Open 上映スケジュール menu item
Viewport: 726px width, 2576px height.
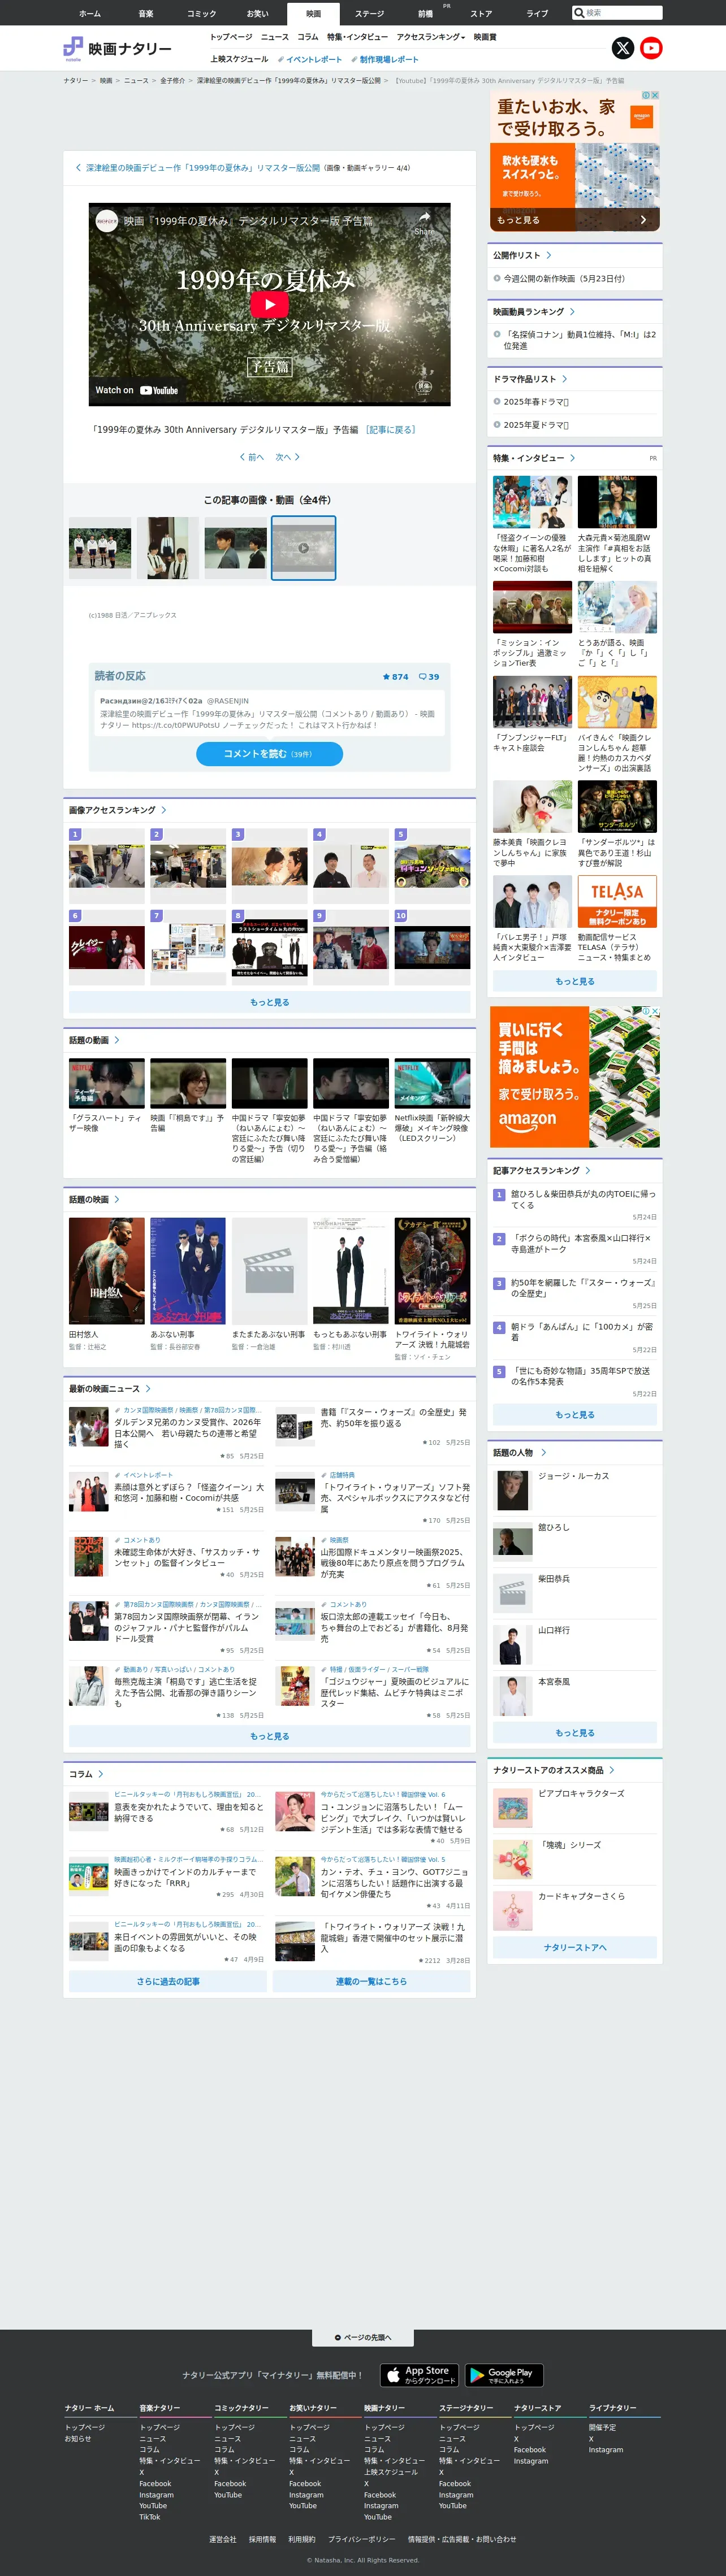coord(239,59)
